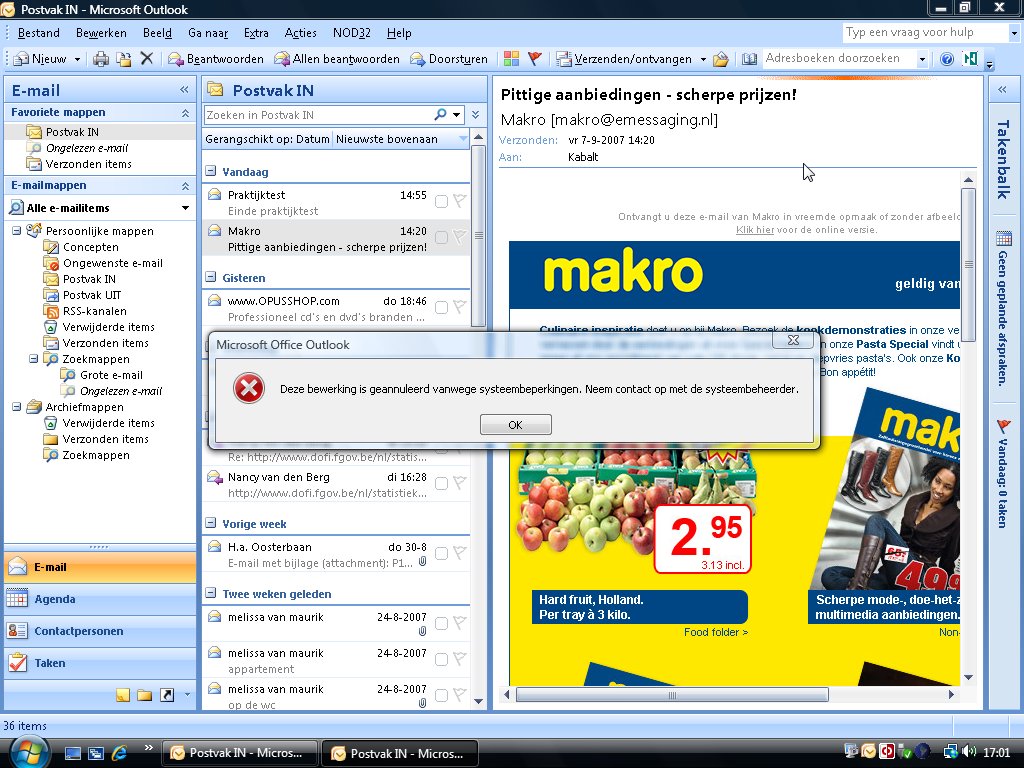Click the red flag icon in the Takenbalk
The width and height of the screenshot is (1024, 768).
[1004, 426]
